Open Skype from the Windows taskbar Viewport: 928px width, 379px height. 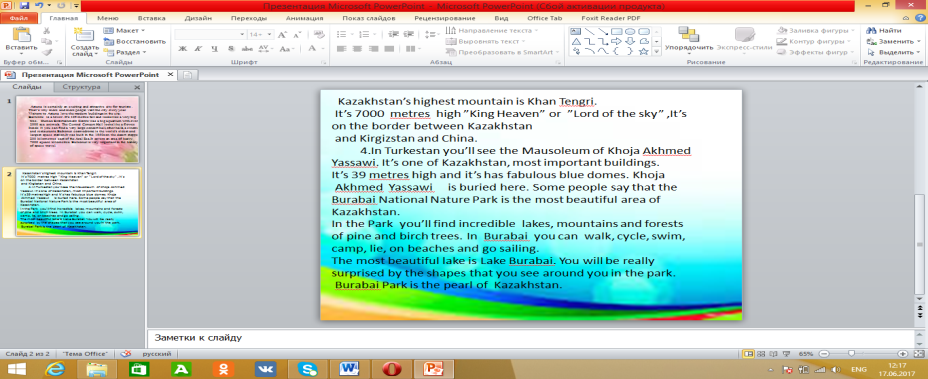point(308,370)
